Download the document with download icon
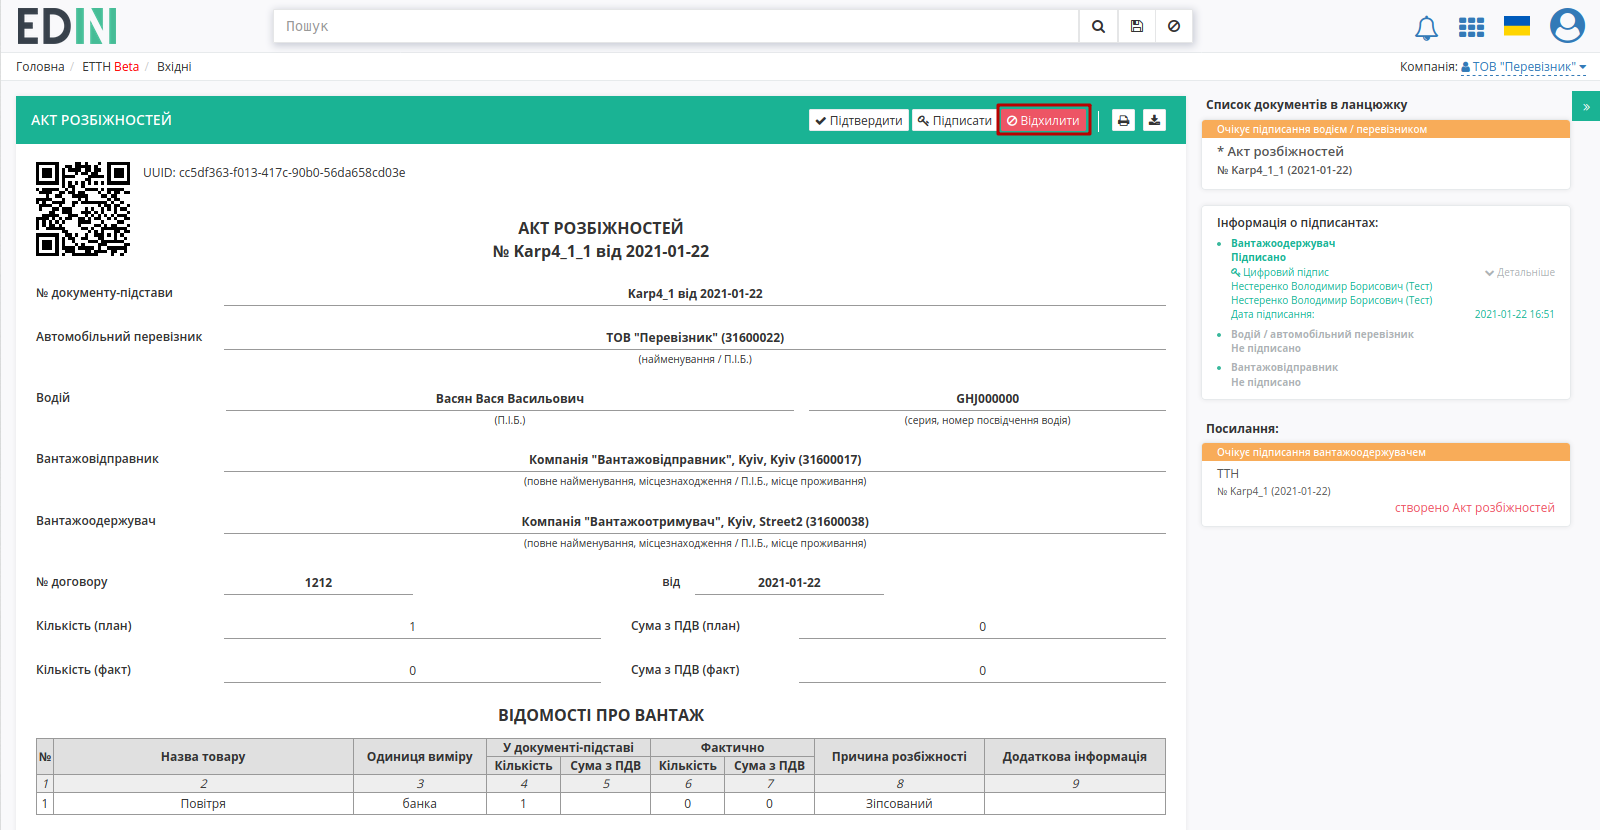The image size is (1600, 830). coord(1154,120)
